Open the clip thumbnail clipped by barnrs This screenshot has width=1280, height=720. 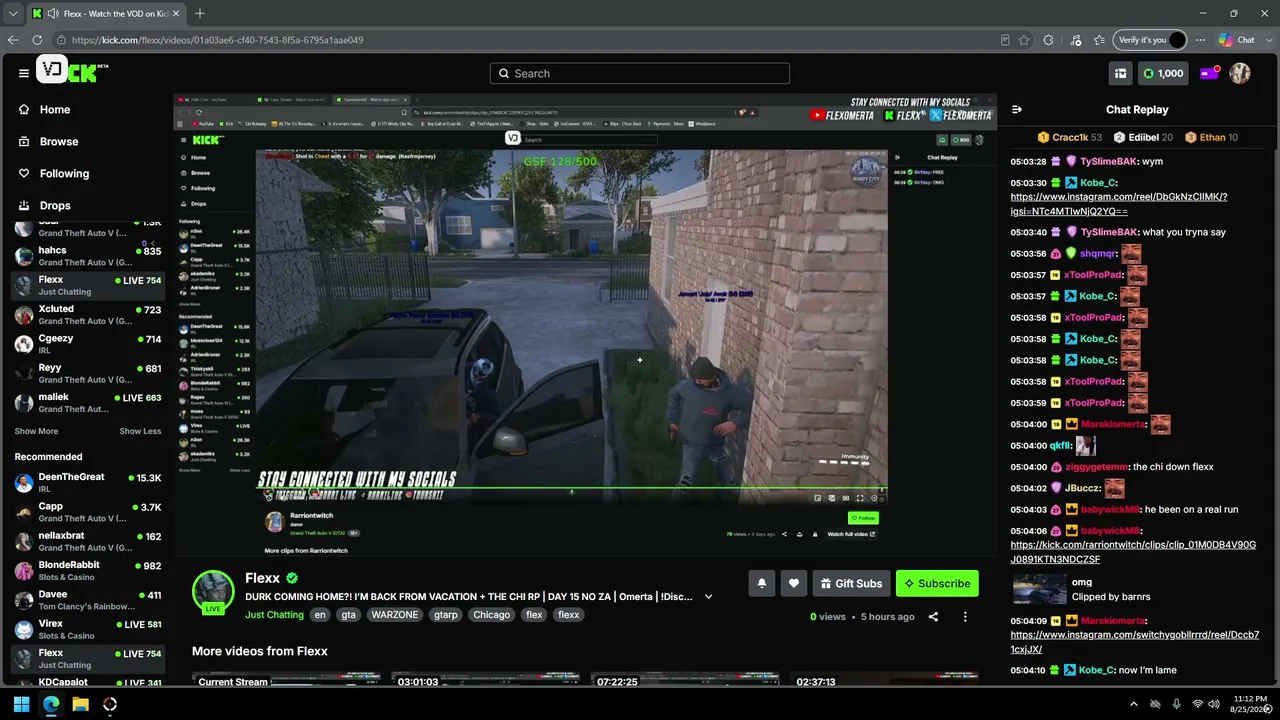1039,590
